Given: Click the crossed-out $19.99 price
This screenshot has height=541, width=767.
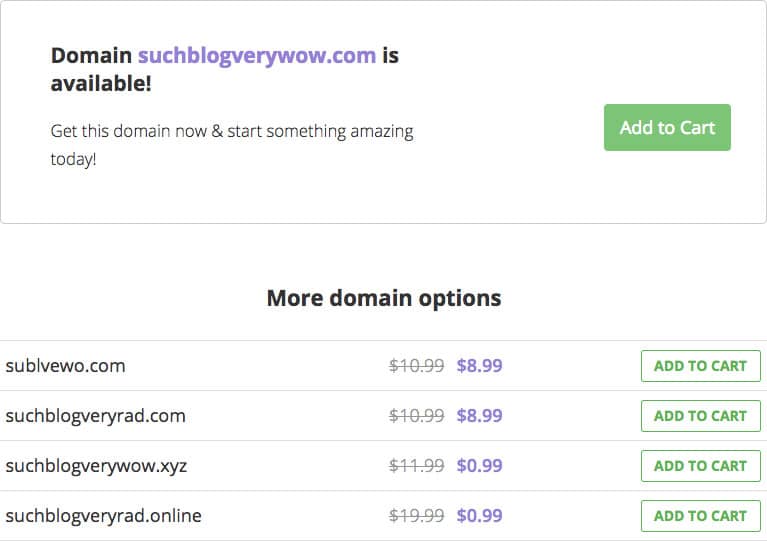Looking at the screenshot, I should click(x=416, y=516).
